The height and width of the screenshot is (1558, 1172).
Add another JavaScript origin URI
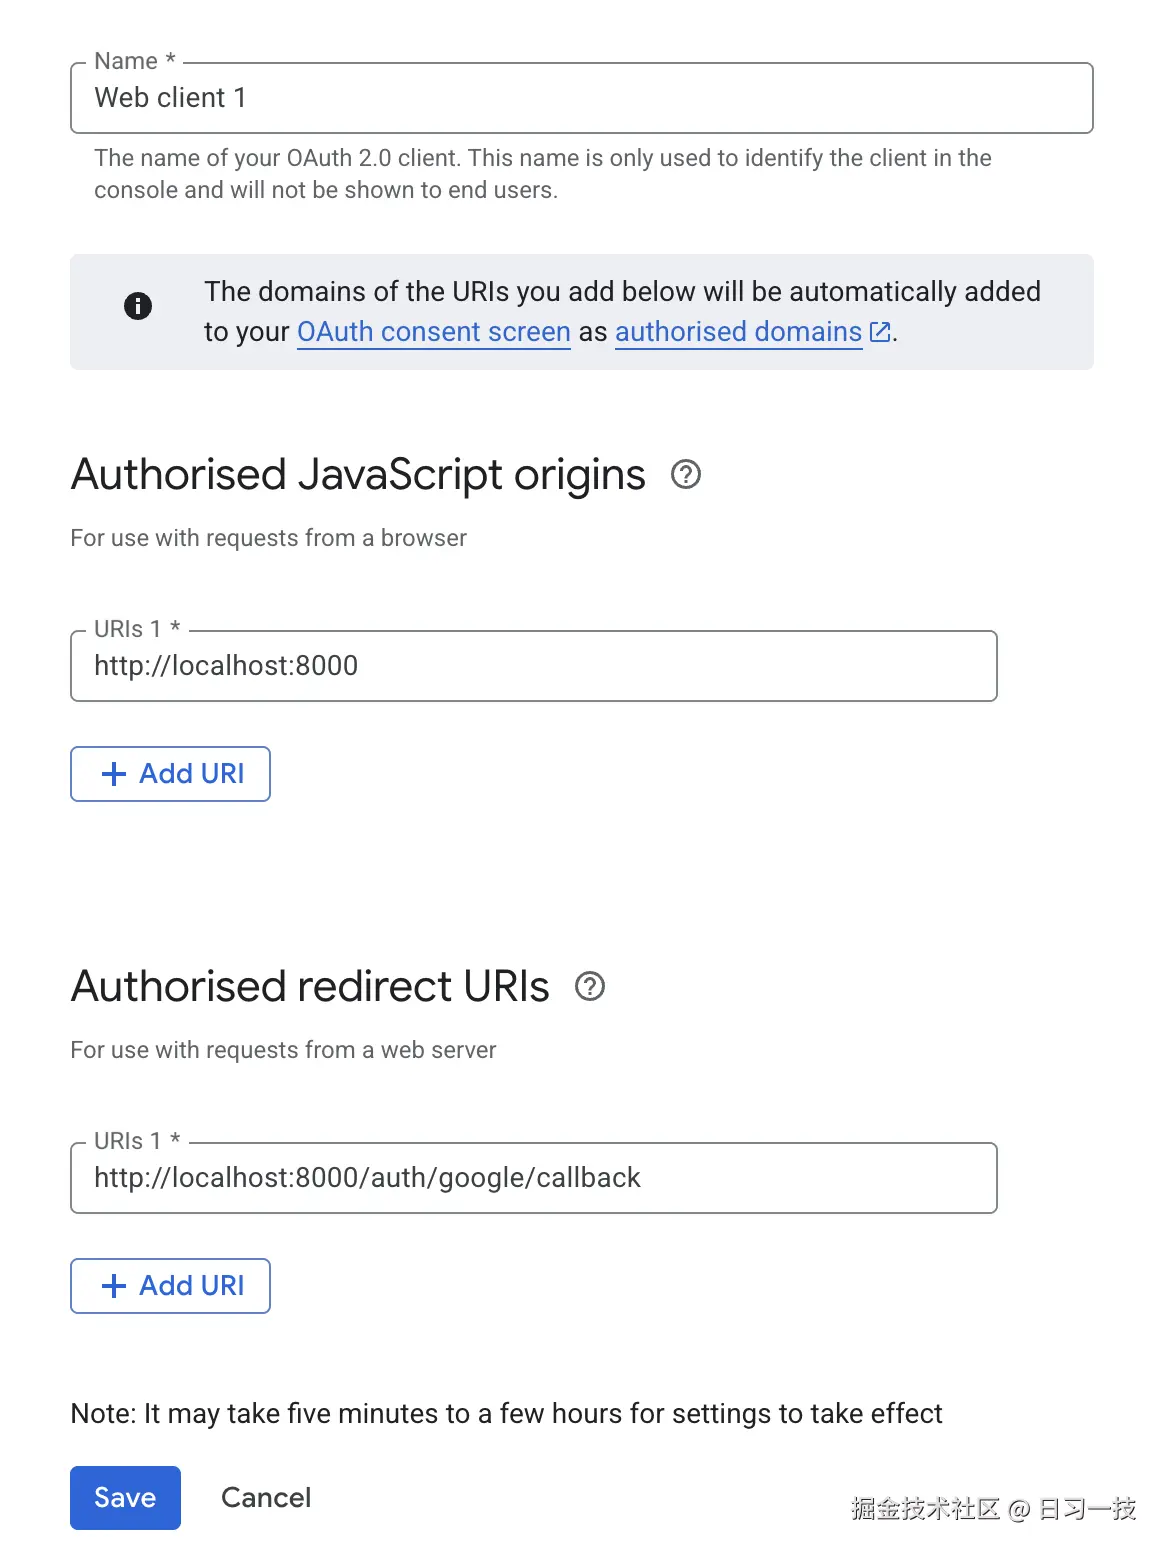click(x=170, y=774)
